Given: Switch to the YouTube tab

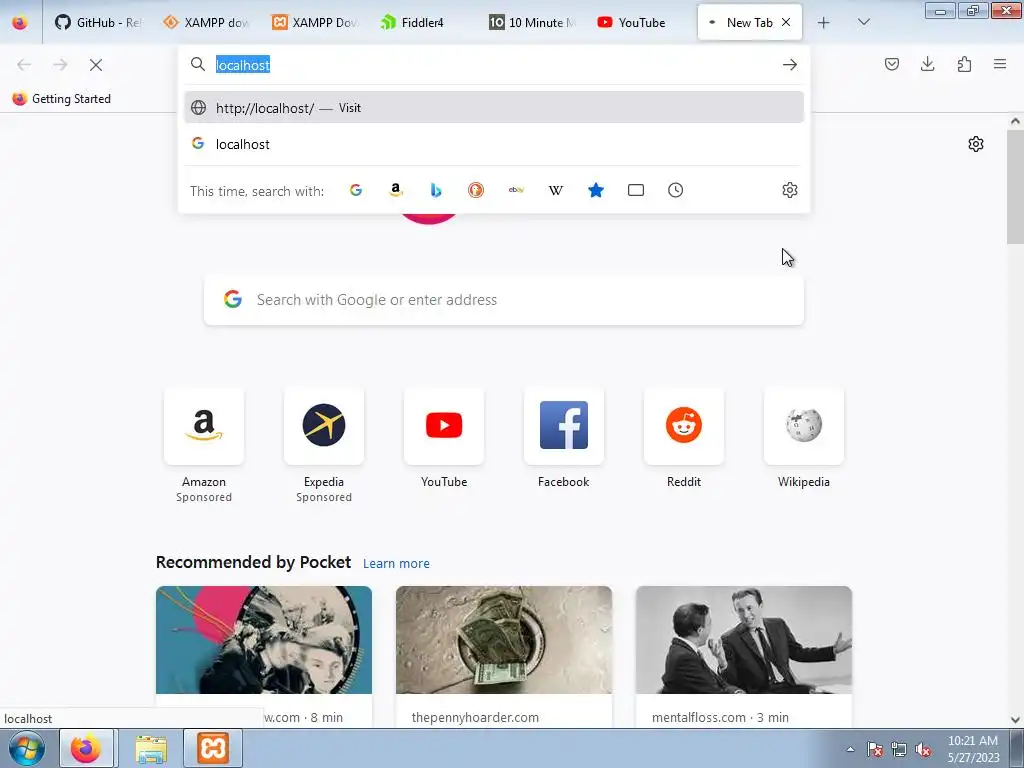Looking at the screenshot, I should [639, 22].
